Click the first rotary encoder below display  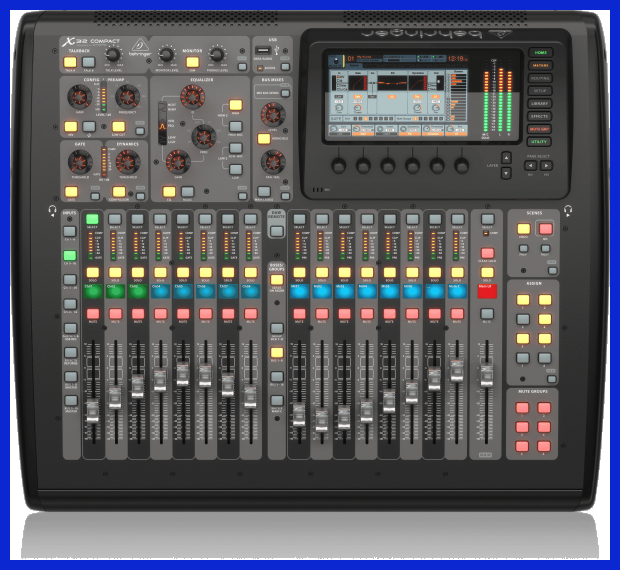point(338,166)
